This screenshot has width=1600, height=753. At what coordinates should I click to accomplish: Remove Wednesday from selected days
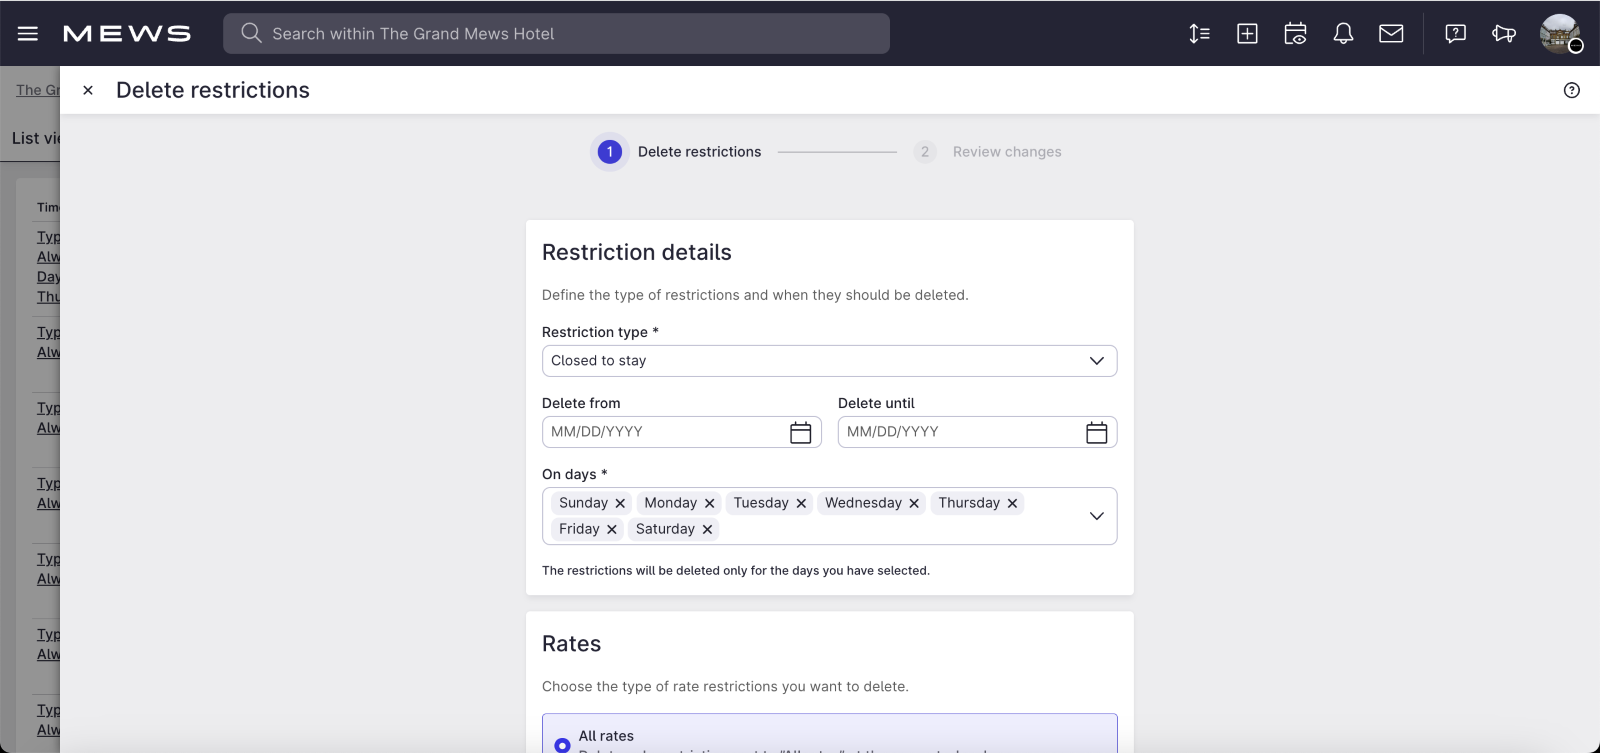(x=914, y=503)
